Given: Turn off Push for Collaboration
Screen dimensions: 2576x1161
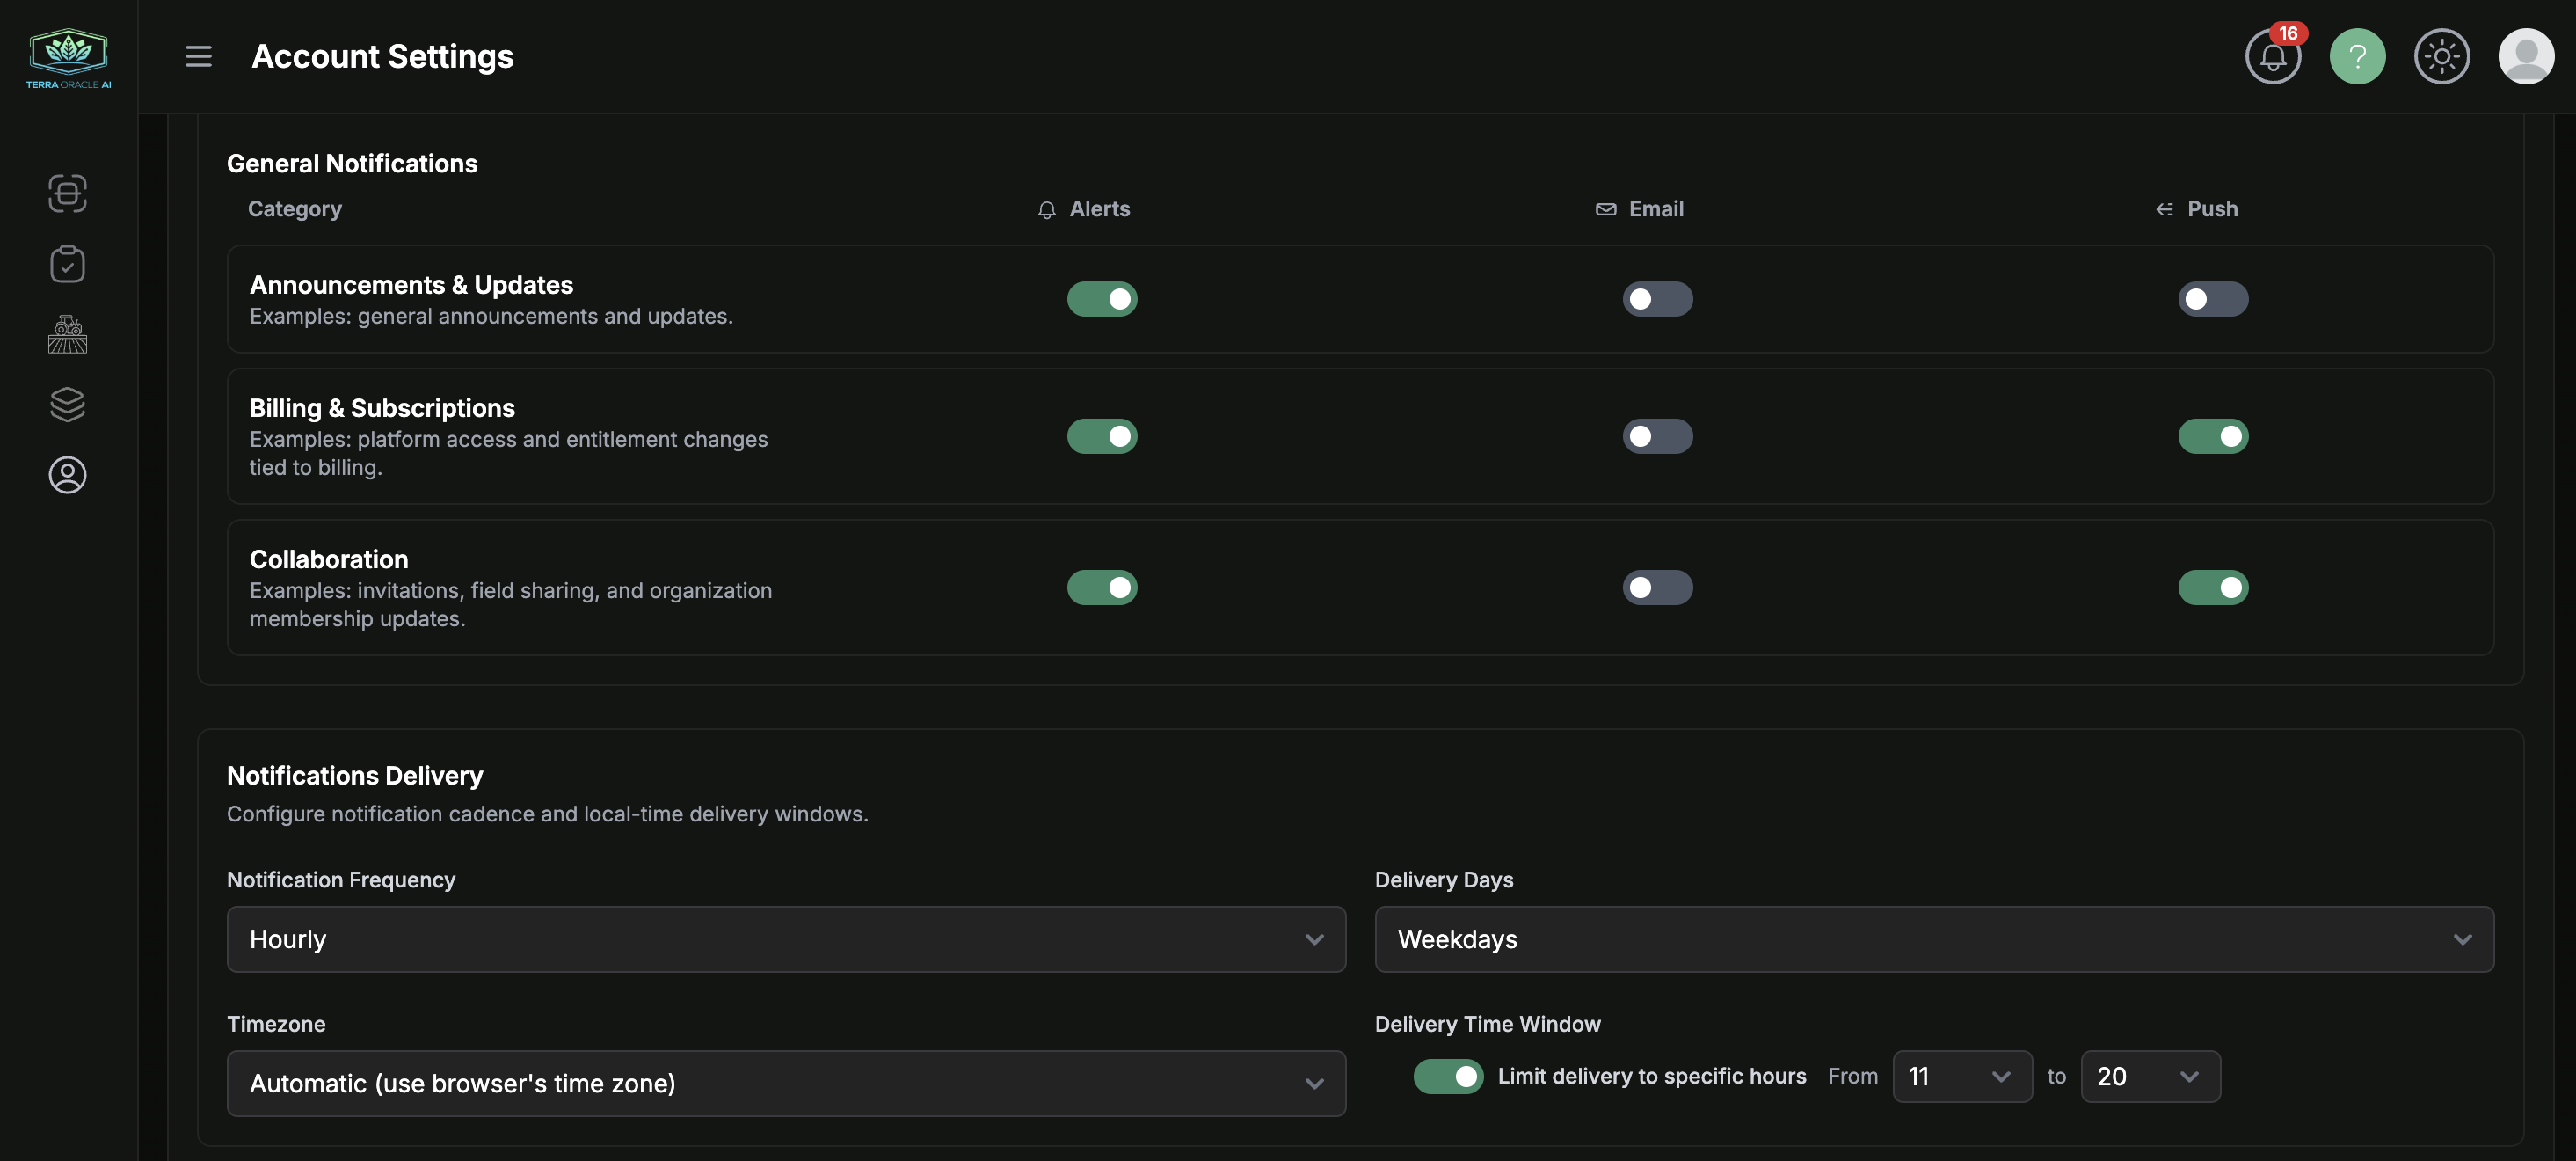Looking at the screenshot, I should point(2213,587).
